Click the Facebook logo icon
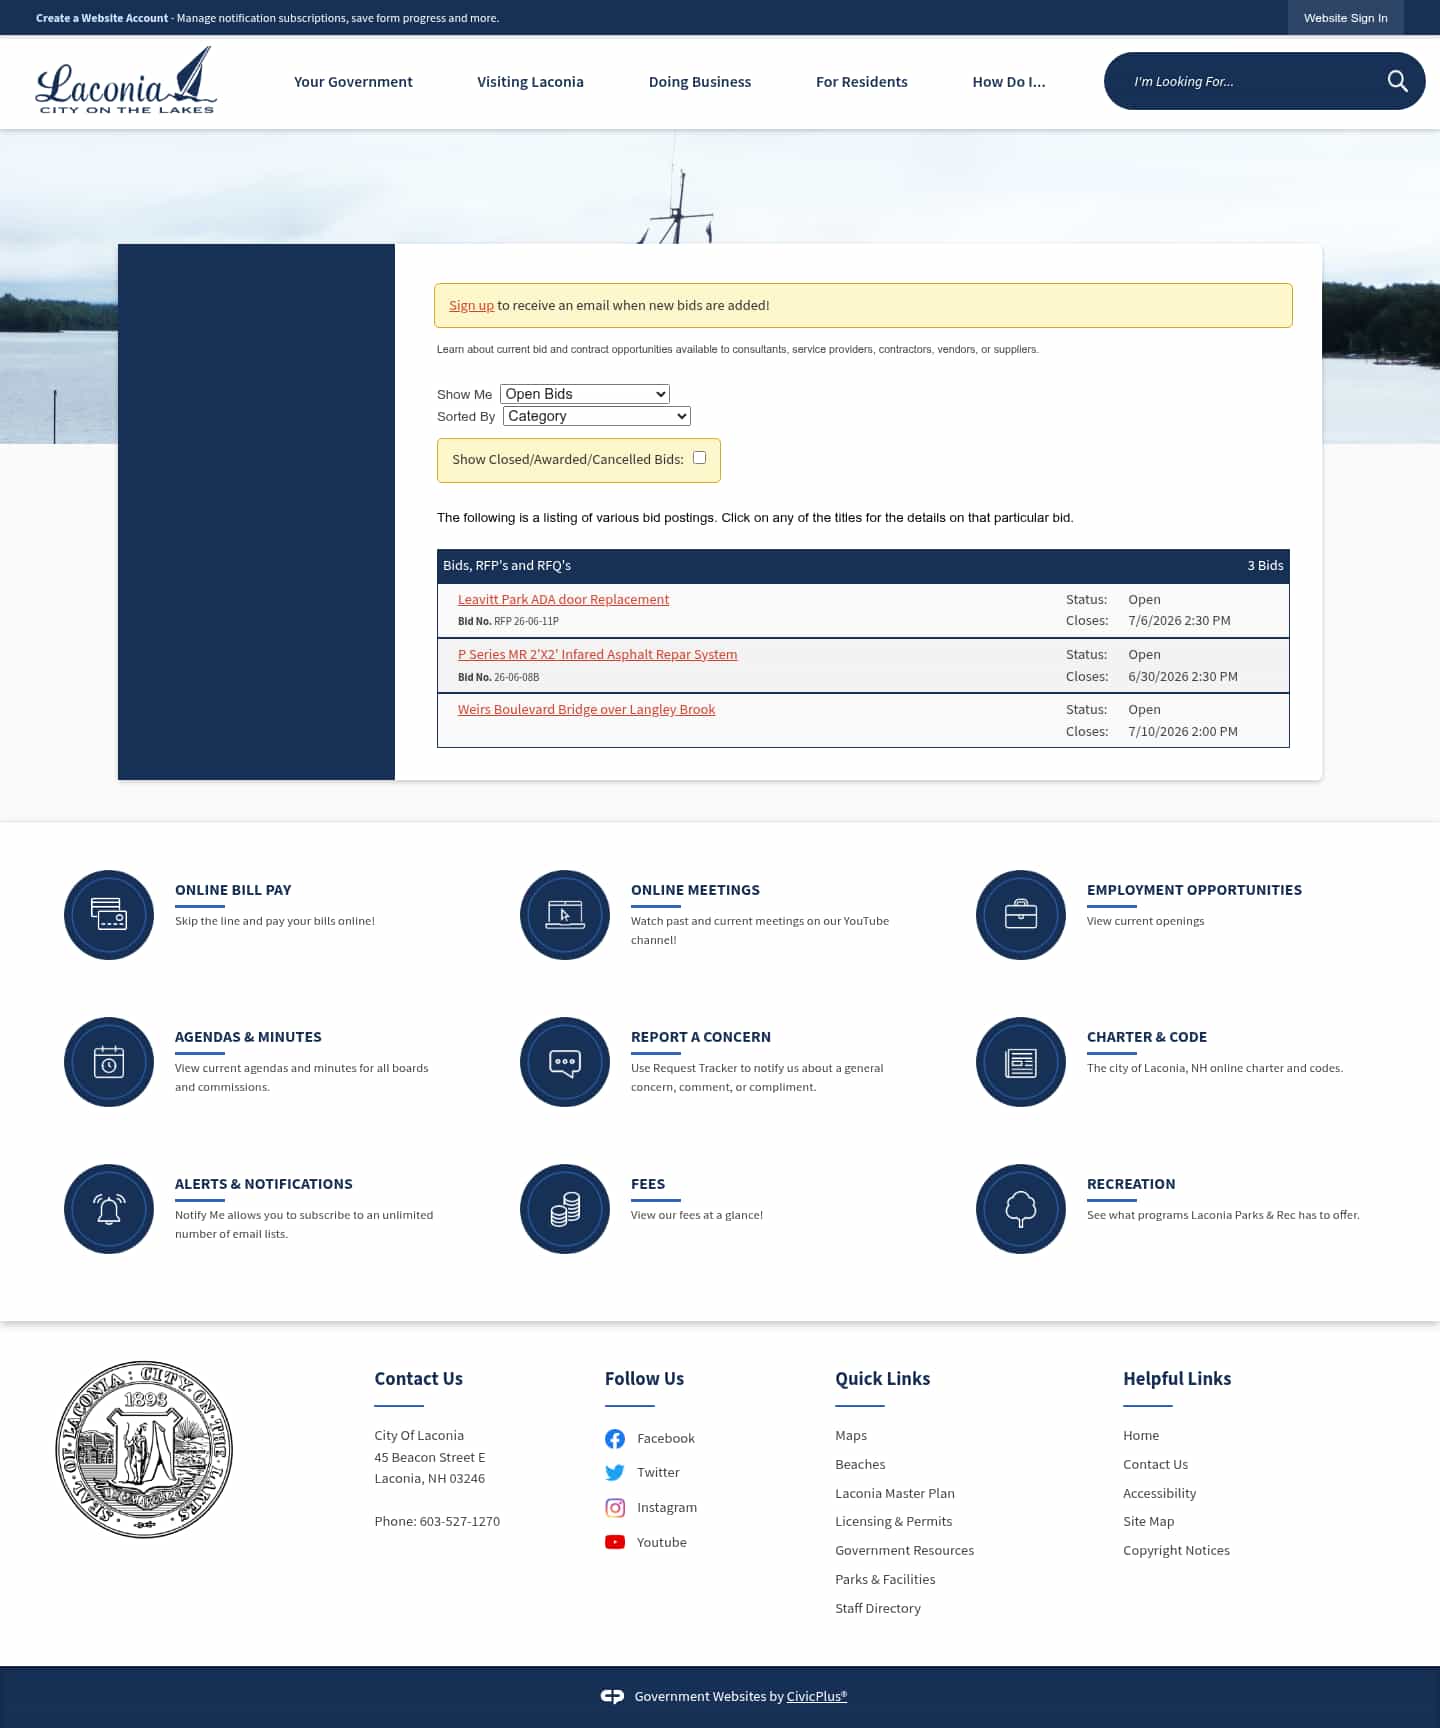This screenshot has height=1728, width=1440. coord(615,1438)
